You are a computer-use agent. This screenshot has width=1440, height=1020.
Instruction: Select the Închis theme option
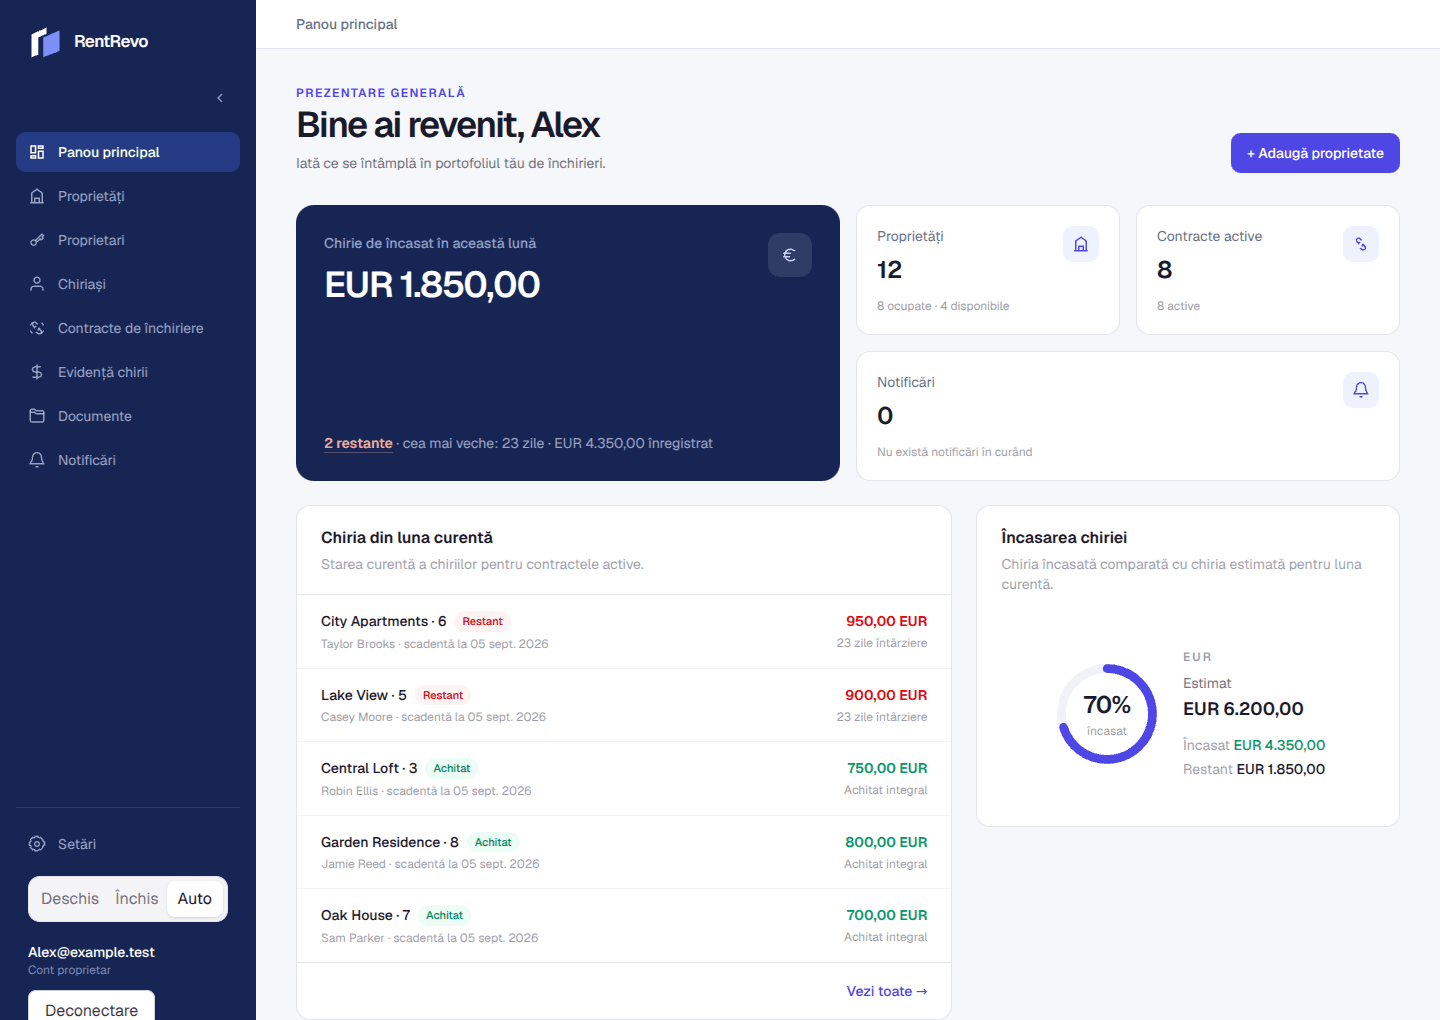click(x=137, y=899)
